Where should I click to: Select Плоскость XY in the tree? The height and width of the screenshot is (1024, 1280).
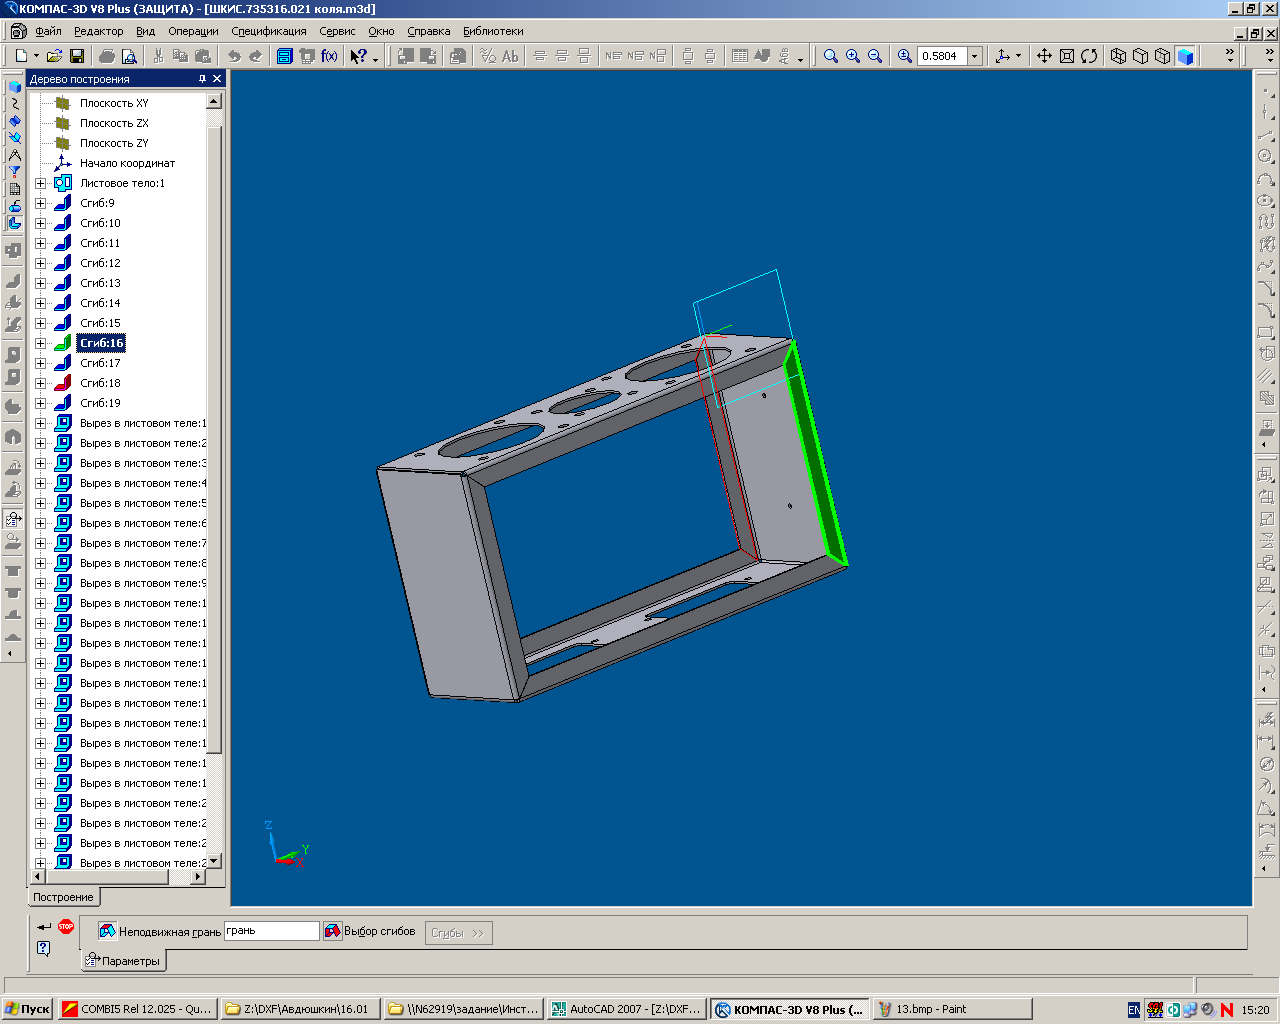click(x=114, y=103)
